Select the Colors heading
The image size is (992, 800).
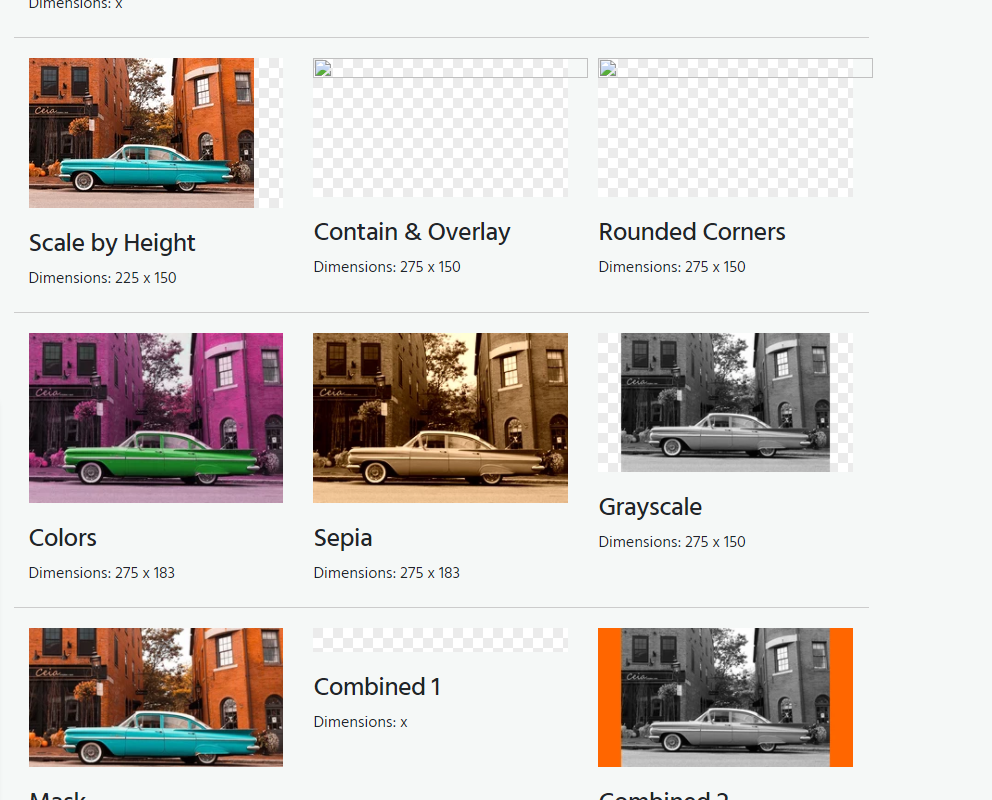pyautogui.click(x=63, y=538)
